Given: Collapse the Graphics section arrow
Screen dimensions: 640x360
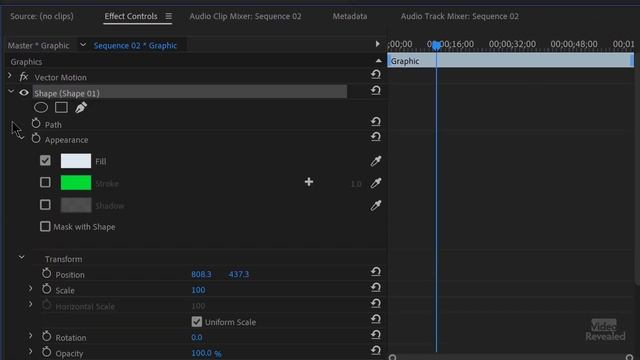Looking at the screenshot, I should pos(378,61).
